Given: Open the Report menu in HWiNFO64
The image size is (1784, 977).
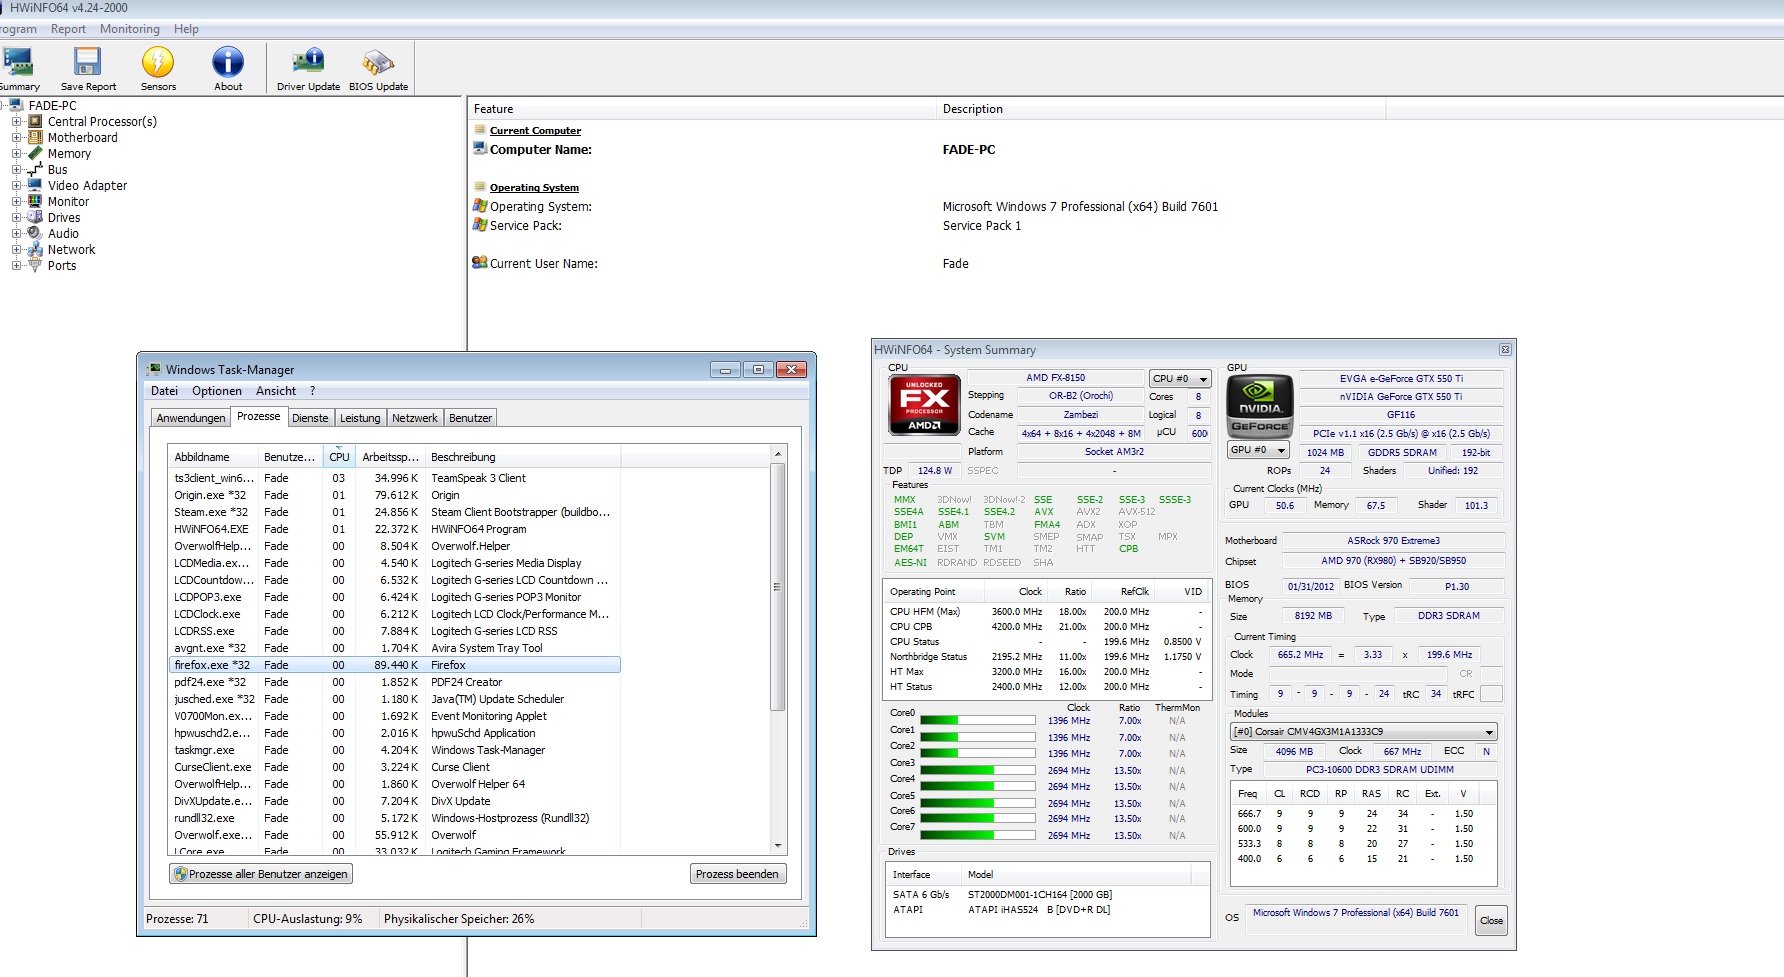Looking at the screenshot, I should pyautogui.click(x=68, y=29).
